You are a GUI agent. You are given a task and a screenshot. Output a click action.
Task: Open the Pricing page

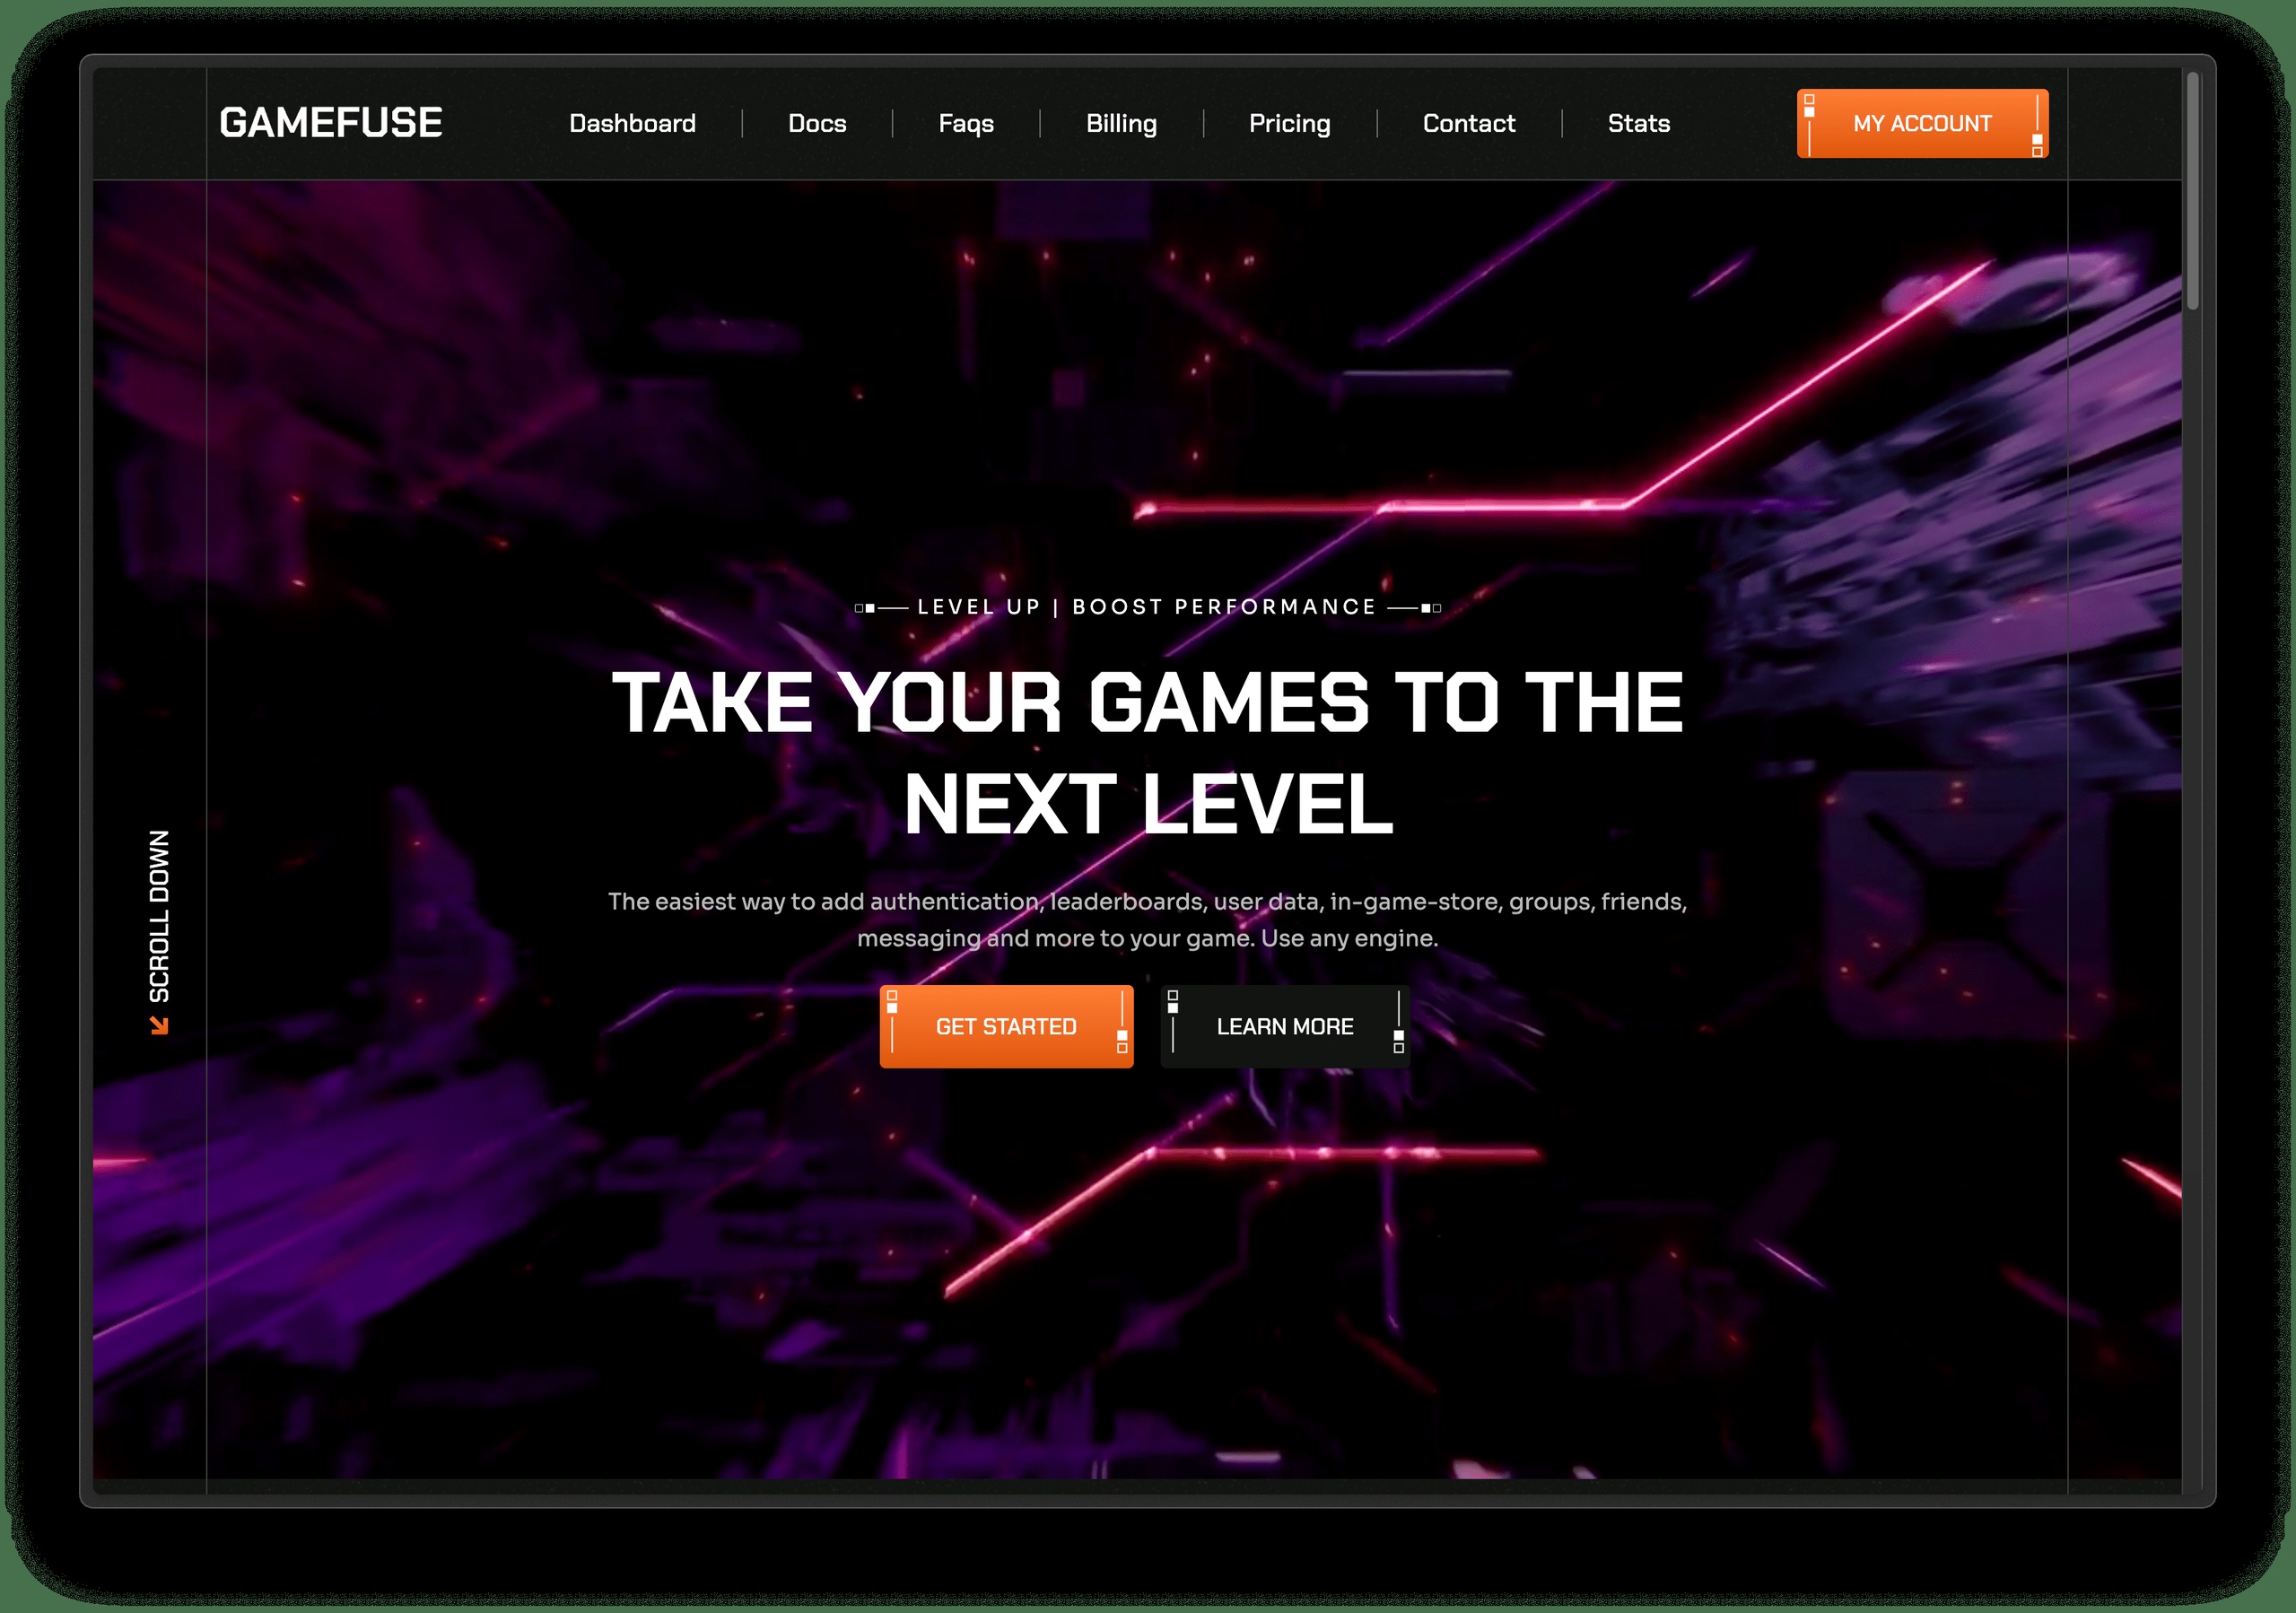[1289, 123]
